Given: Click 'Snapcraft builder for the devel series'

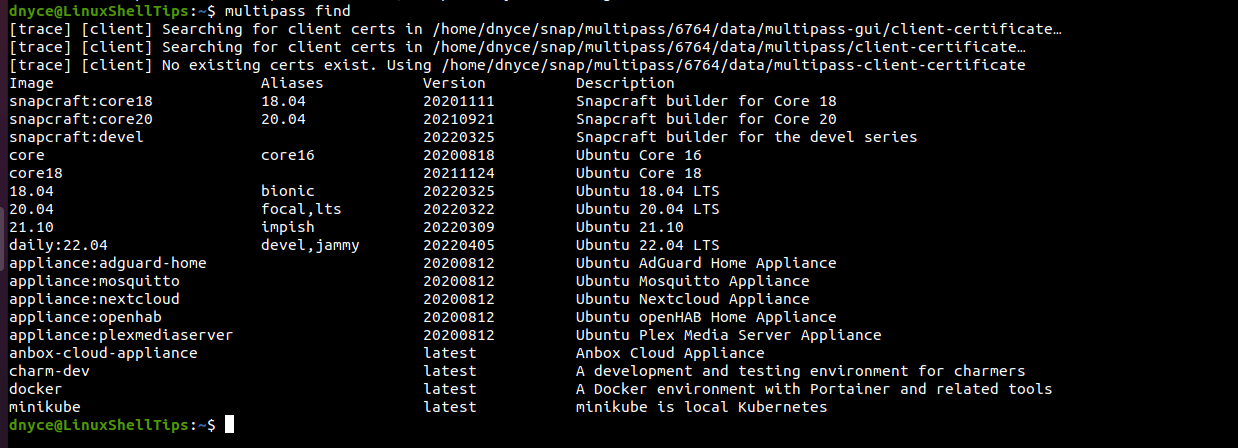Looking at the screenshot, I should pos(746,137).
